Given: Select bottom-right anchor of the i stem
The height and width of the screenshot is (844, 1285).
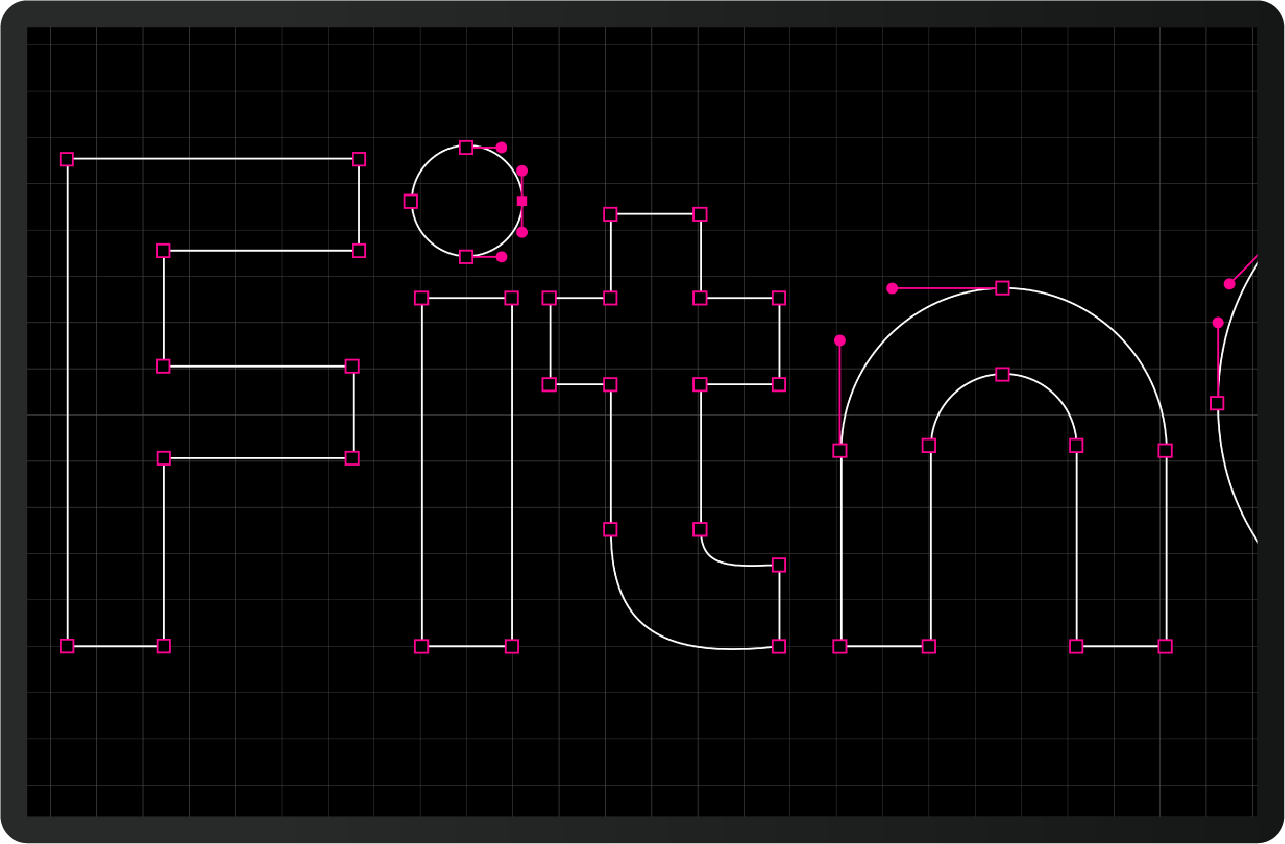Looking at the screenshot, I should [x=512, y=646].
